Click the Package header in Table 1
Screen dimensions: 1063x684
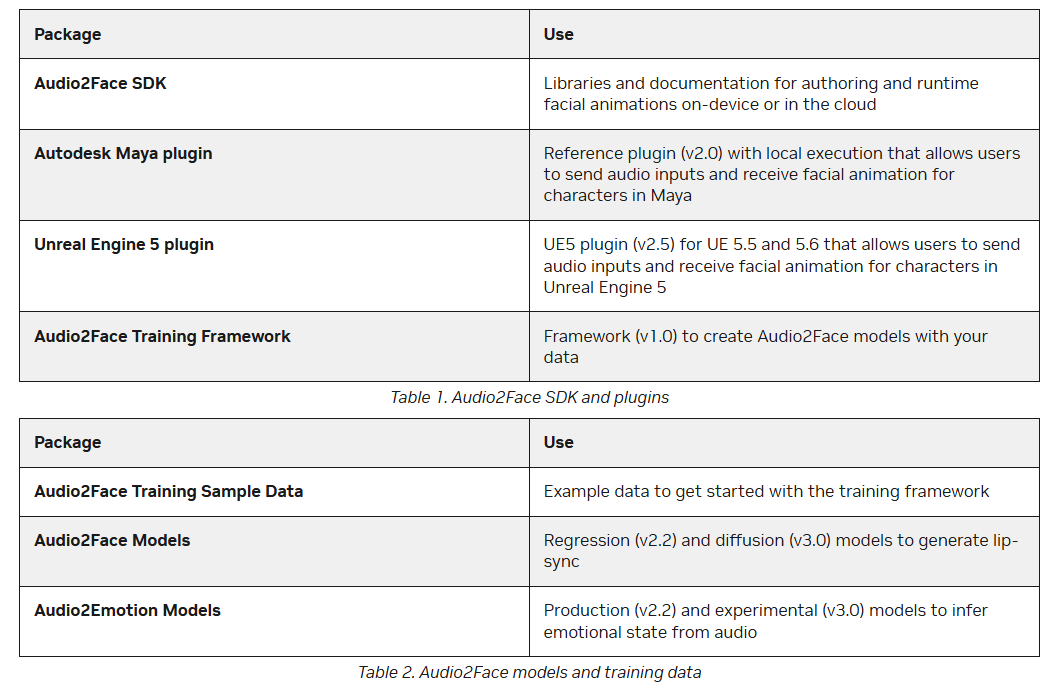point(68,34)
